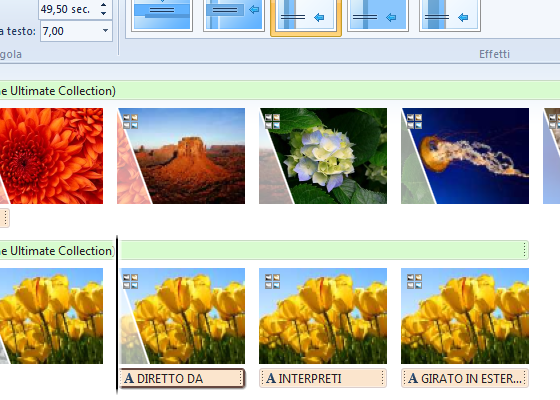Click the upper Ultimate Collection music track

(x=280, y=91)
